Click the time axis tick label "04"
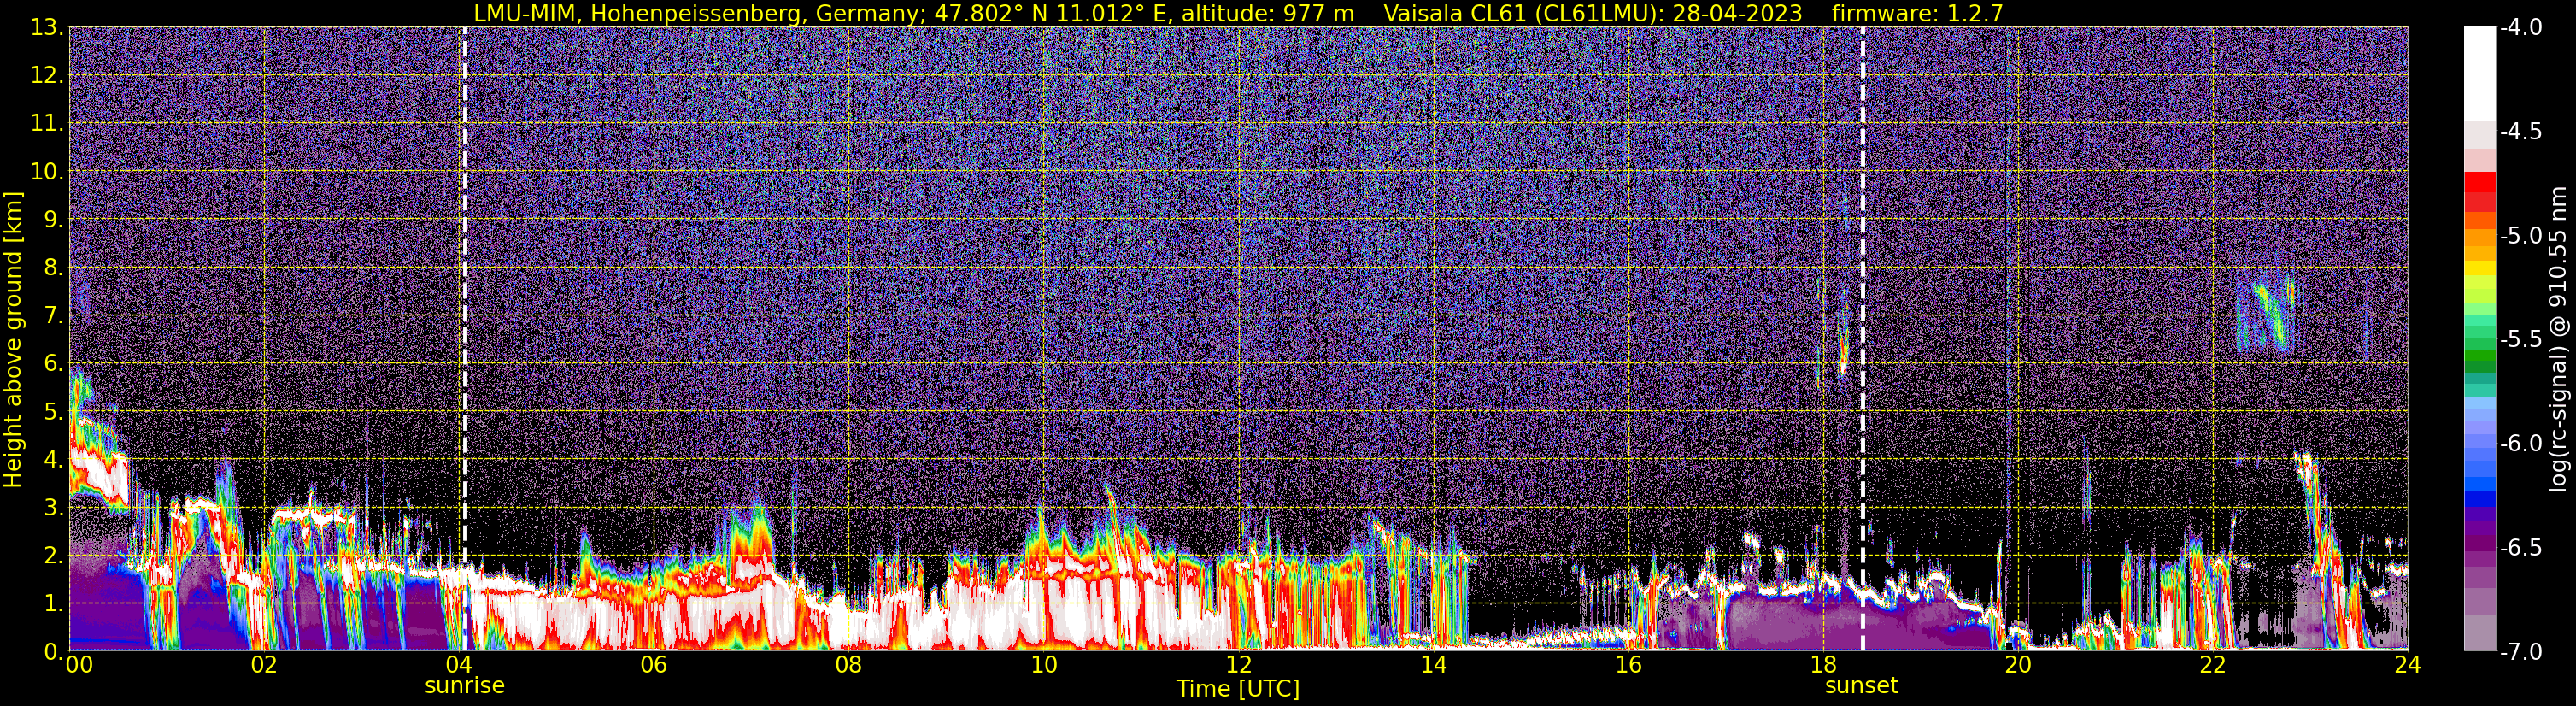2576x706 pixels. [x=459, y=664]
